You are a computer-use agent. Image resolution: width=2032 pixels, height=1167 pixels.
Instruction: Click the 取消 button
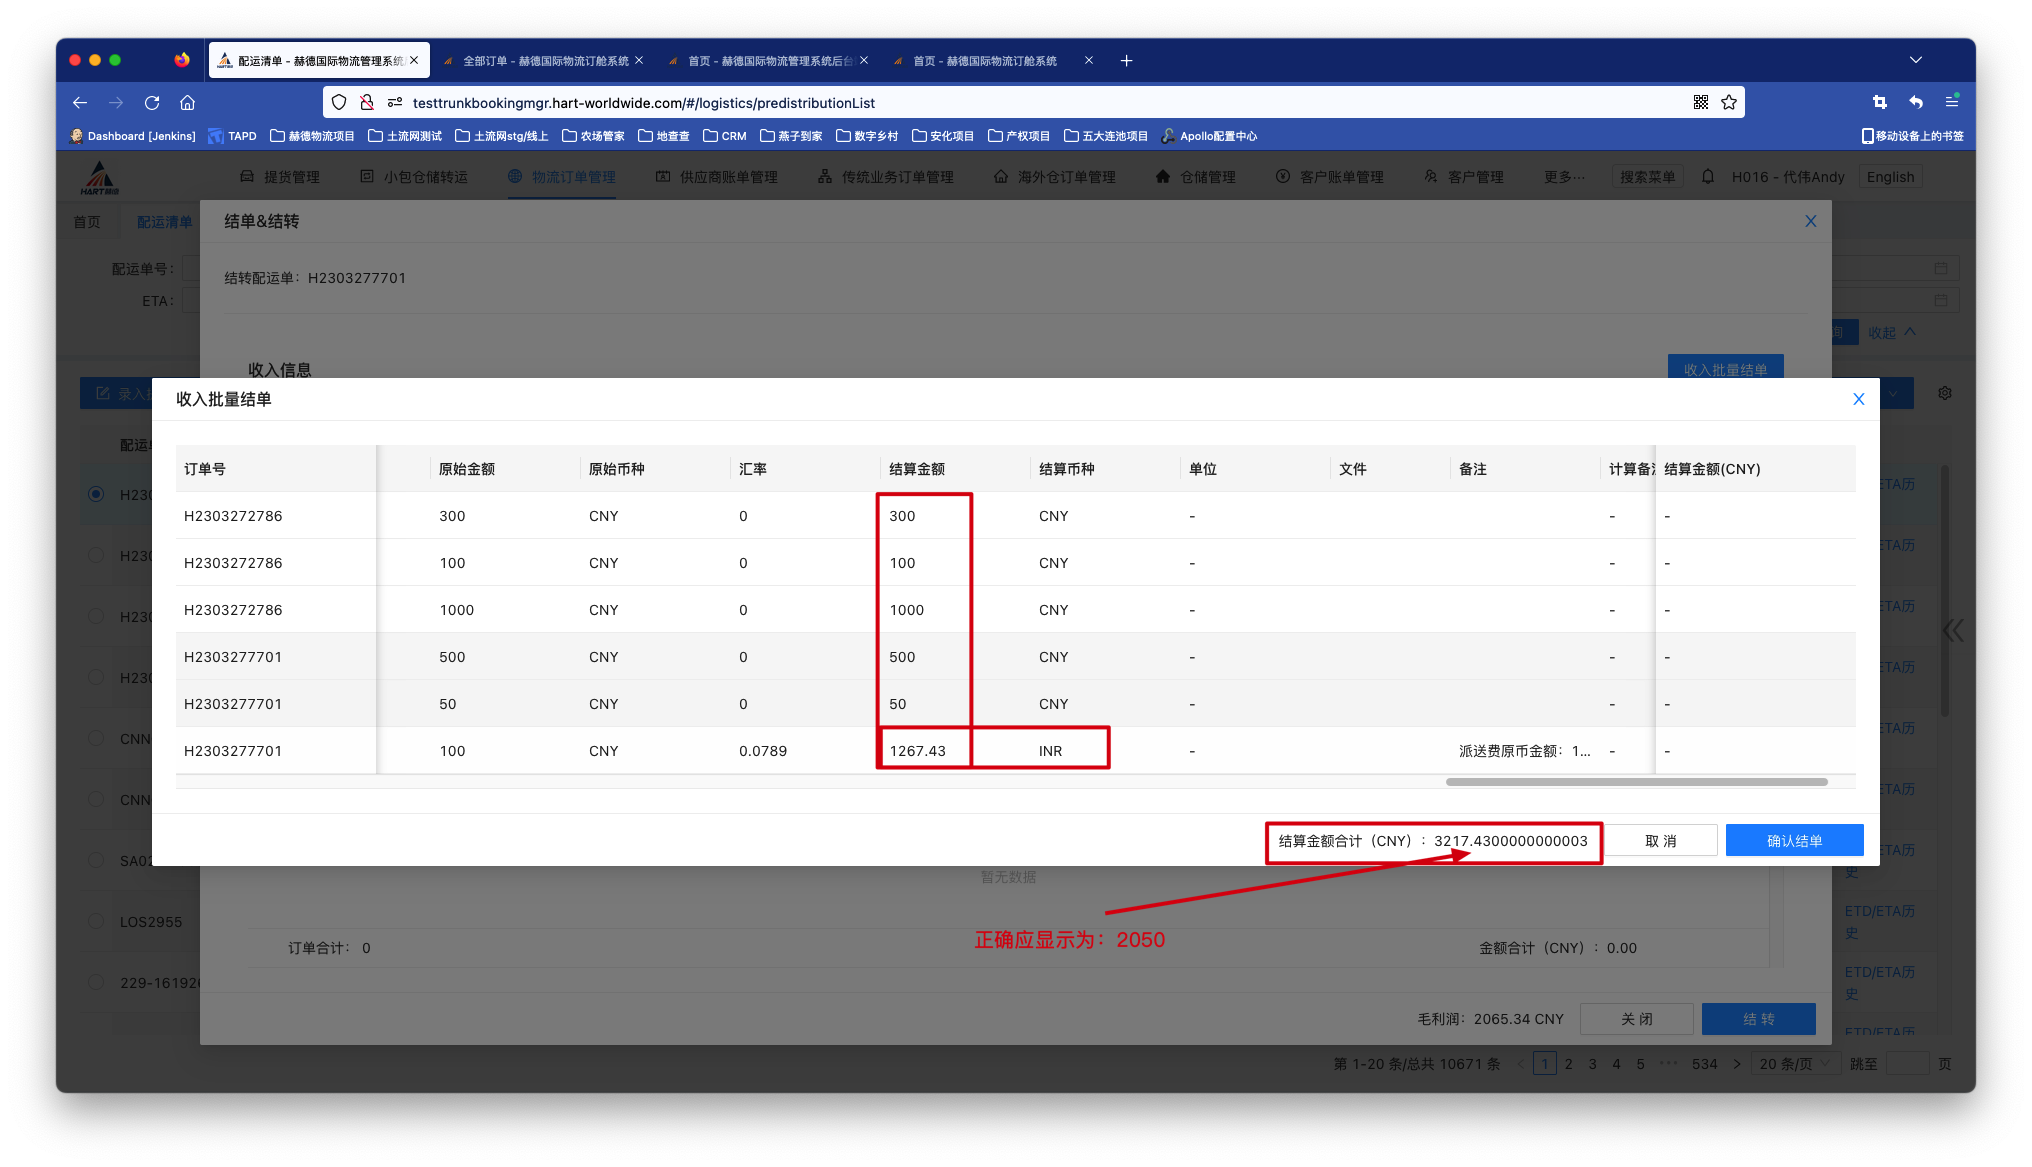pyautogui.click(x=1660, y=841)
